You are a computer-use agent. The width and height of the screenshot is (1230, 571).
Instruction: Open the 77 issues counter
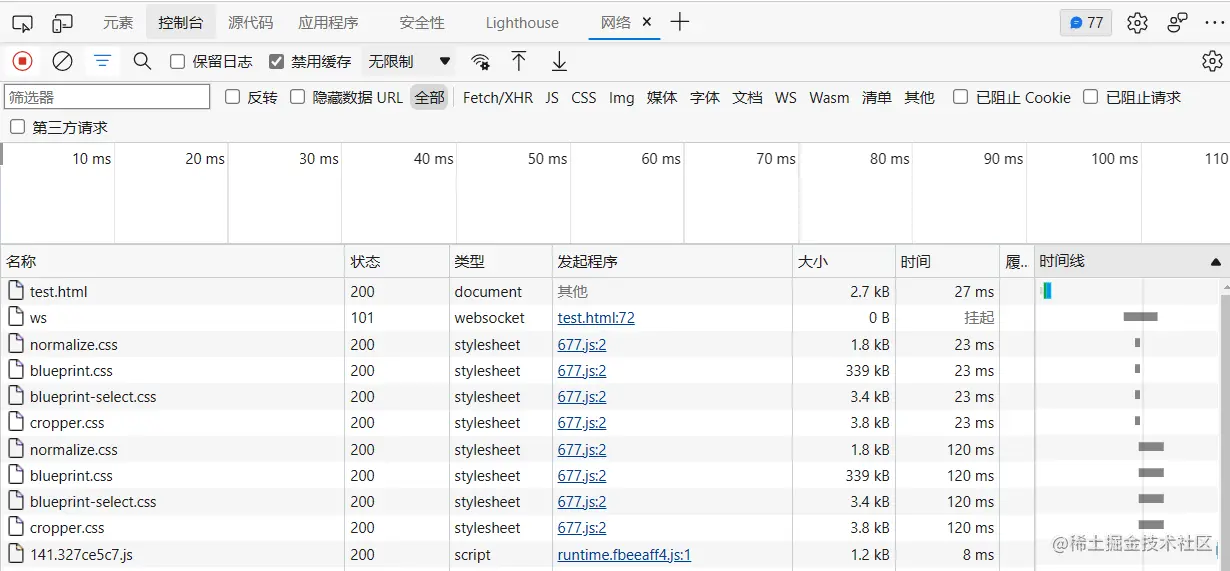(x=1086, y=22)
